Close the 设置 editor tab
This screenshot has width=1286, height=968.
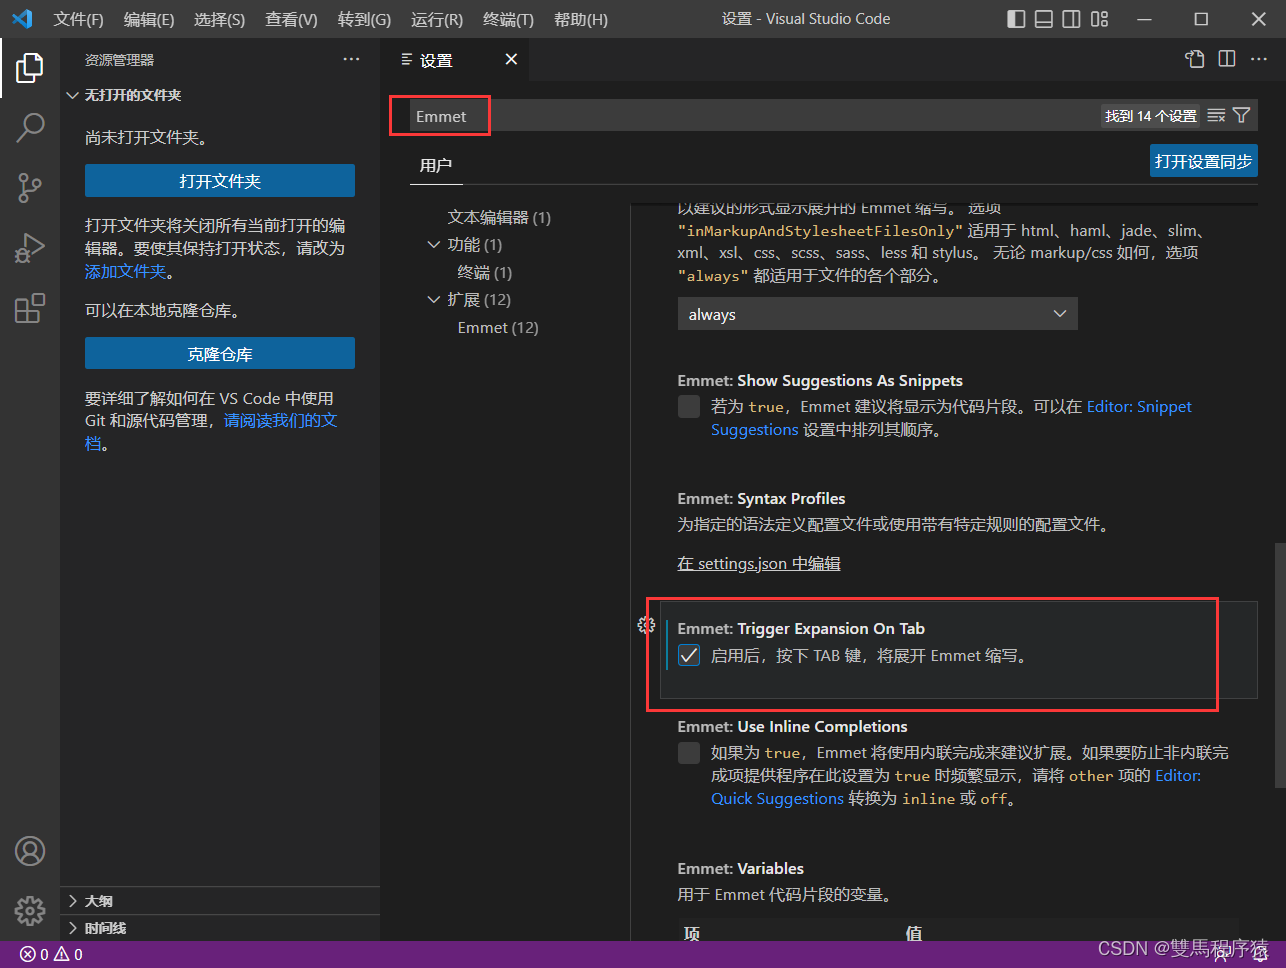coord(511,59)
